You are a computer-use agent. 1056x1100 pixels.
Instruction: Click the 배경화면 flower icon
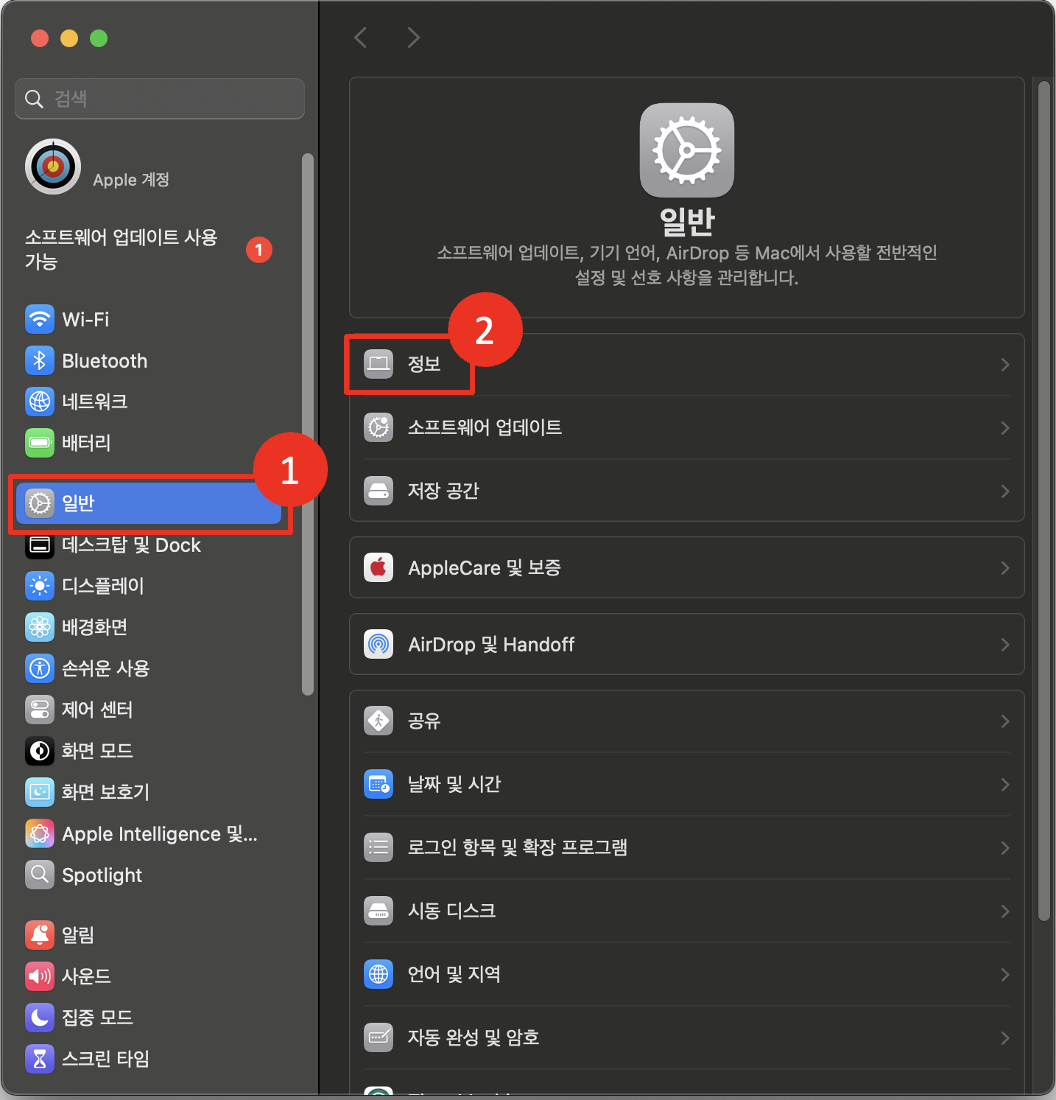click(39, 627)
